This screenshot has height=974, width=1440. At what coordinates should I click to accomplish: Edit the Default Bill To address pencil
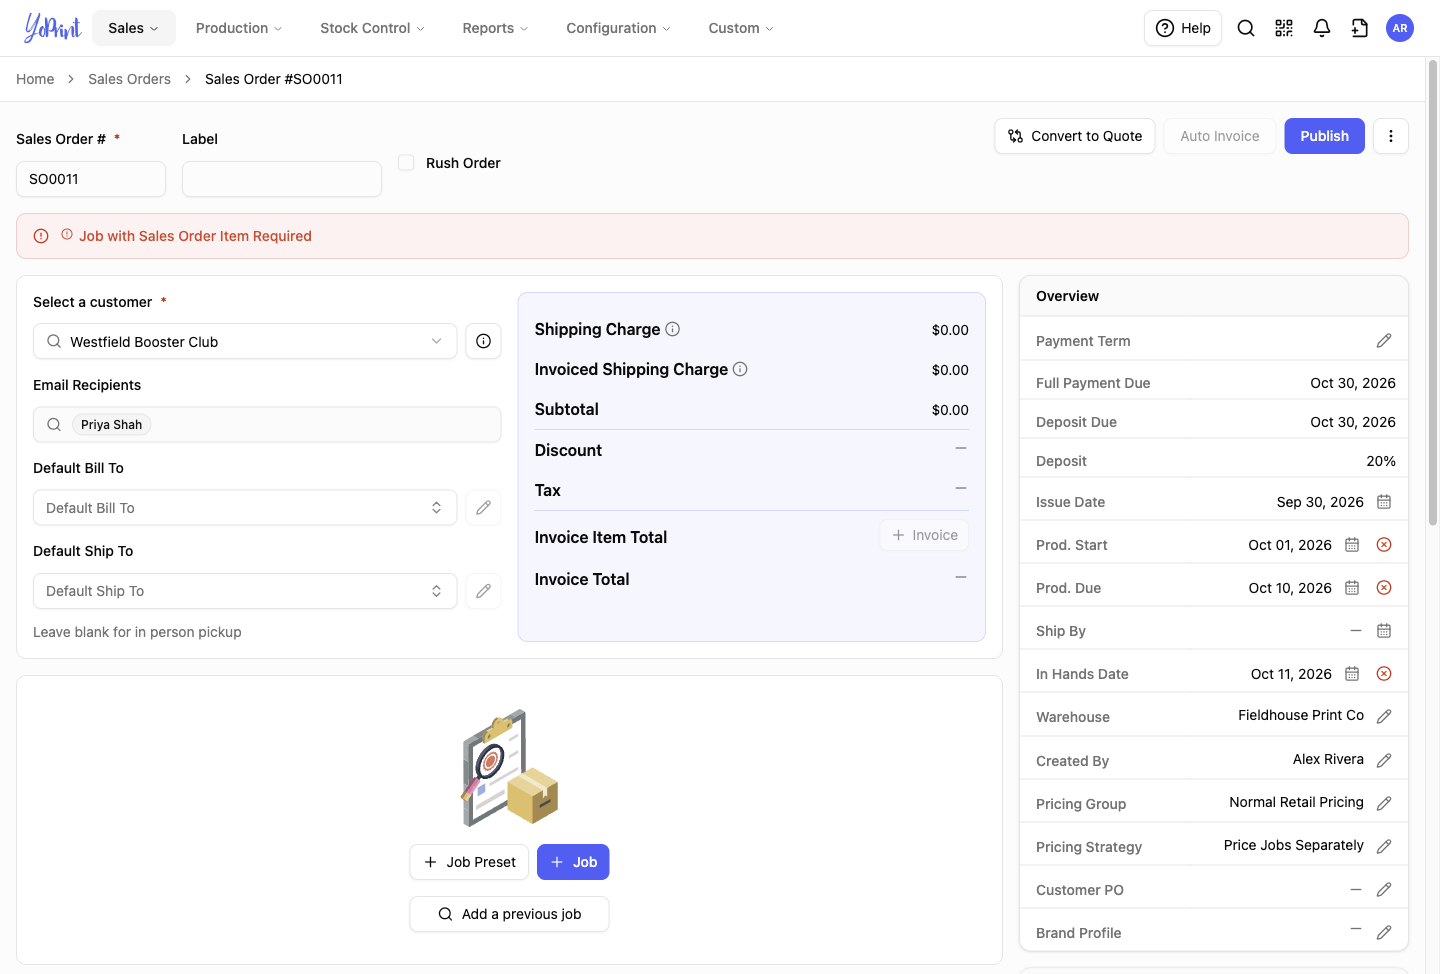coord(483,508)
